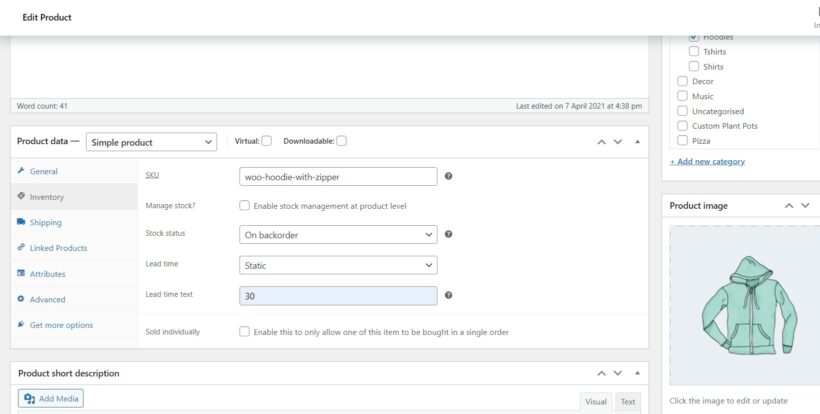Image resolution: width=820 pixels, height=414 pixels.
Task: Check the Pizza category
Action: [x=682, y=140]
